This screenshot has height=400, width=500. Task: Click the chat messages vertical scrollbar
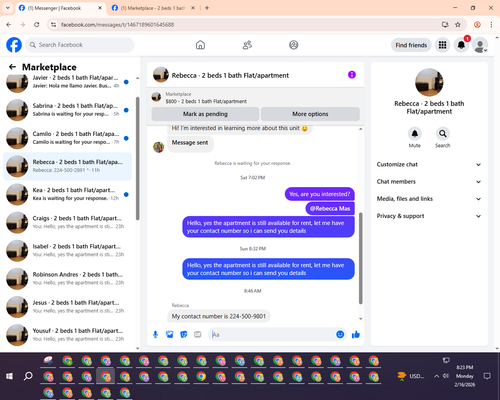(x=360, y=258)
